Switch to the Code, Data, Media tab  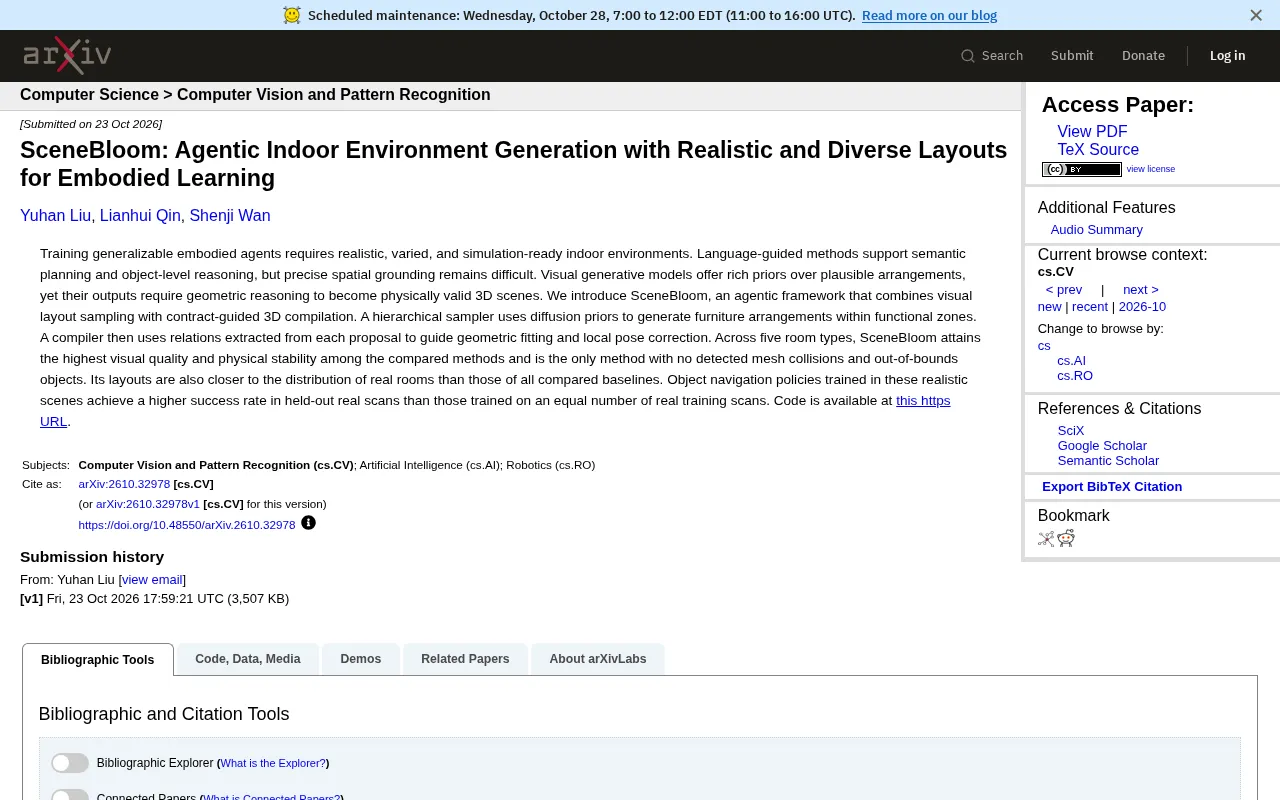(248, 659)
